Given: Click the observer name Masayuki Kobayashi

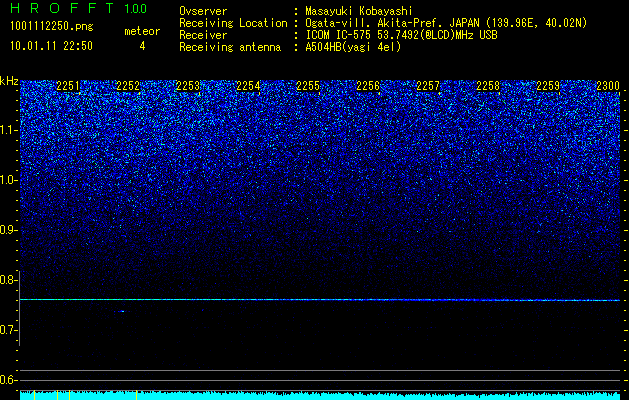Looking at the screenshot, I should pyautogui.click(x=359, y=11).
